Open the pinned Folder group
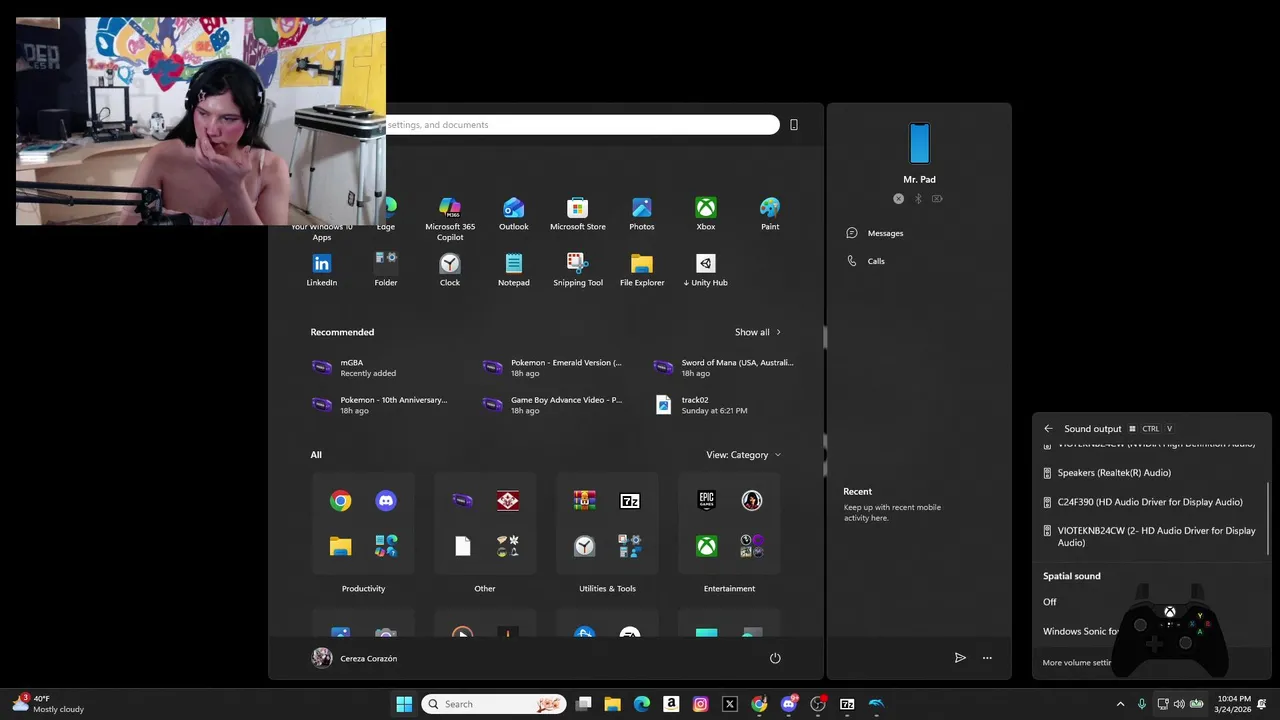The width and height of the screenshot is (1280, 720). [x=386, y=270]
